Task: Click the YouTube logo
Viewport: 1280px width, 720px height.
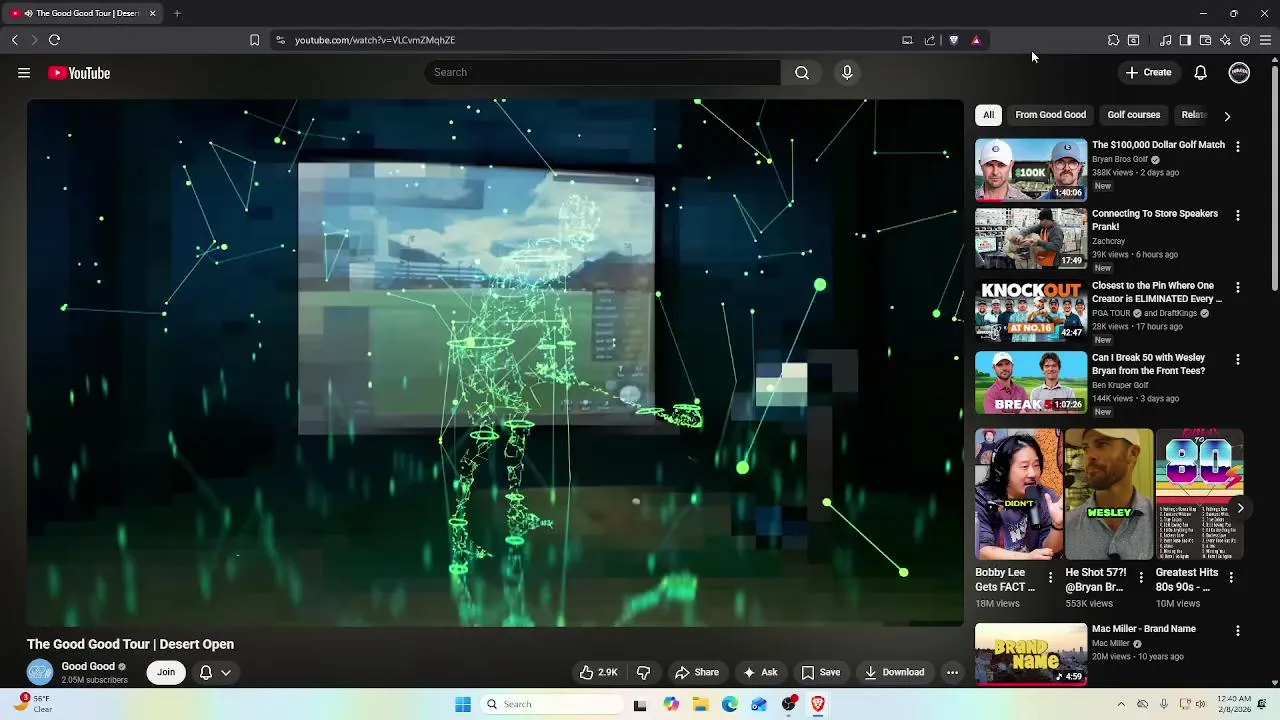Action: coord(79,73)
